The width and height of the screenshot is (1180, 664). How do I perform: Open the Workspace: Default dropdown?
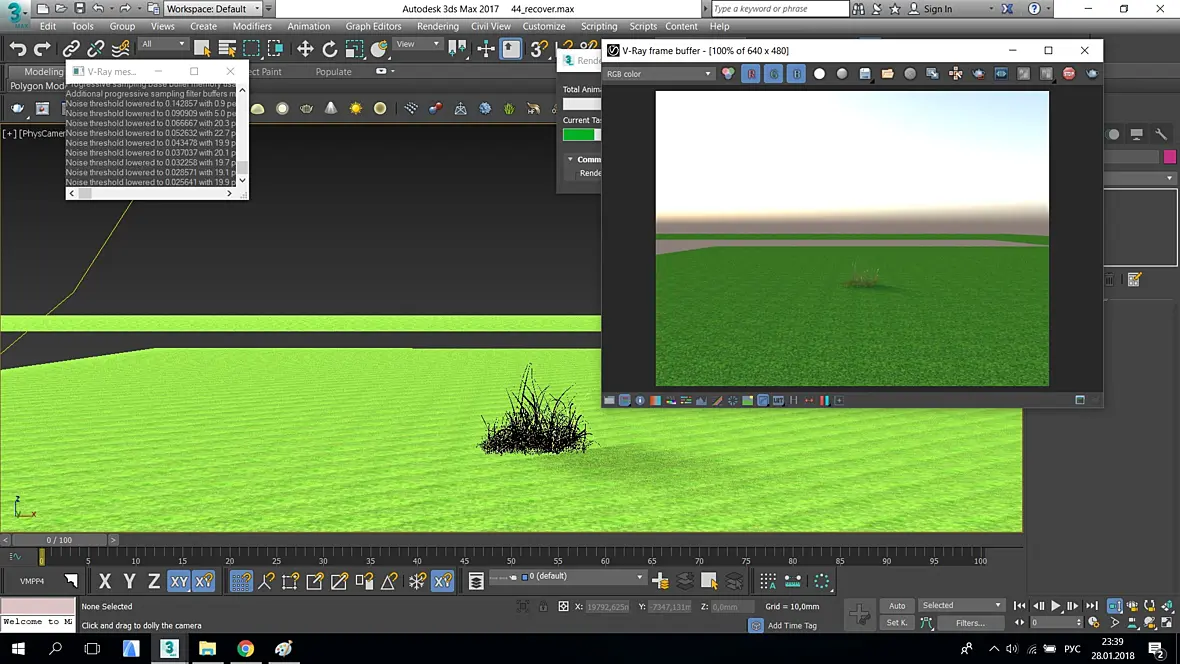coord(213,8)
